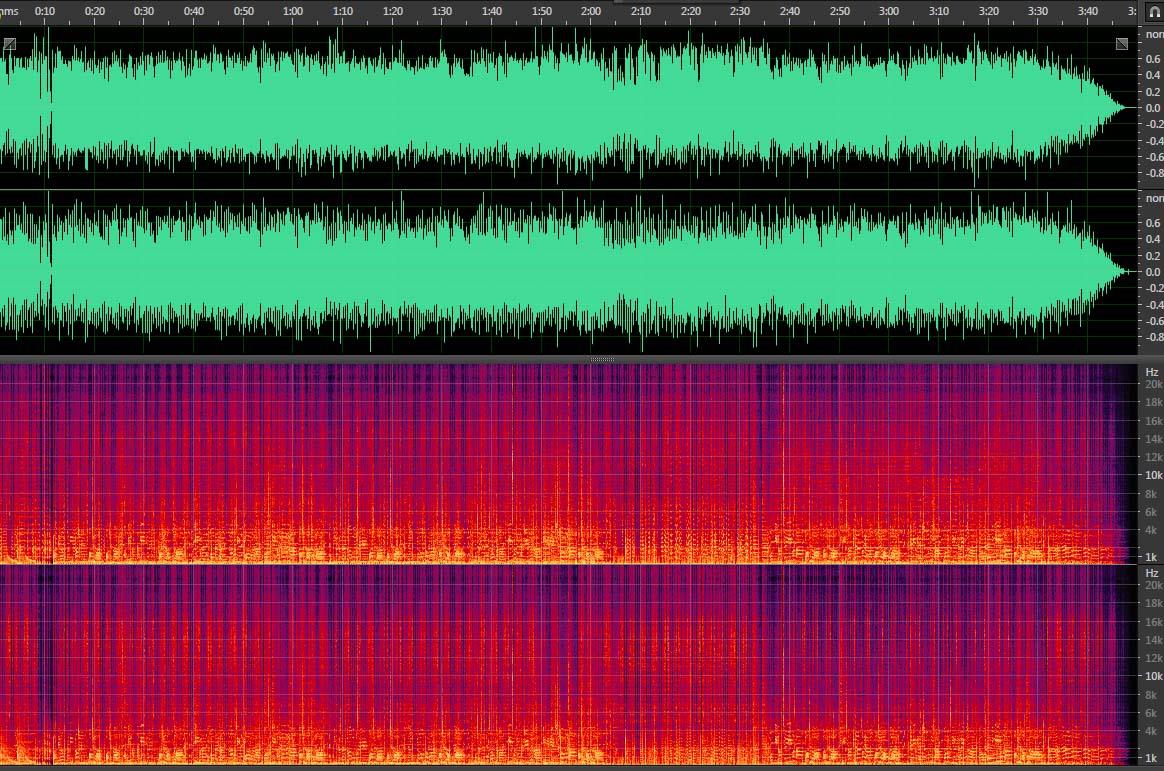
Task: Click the Hz label of lower spectral scale
Action: pos(1152,573)
